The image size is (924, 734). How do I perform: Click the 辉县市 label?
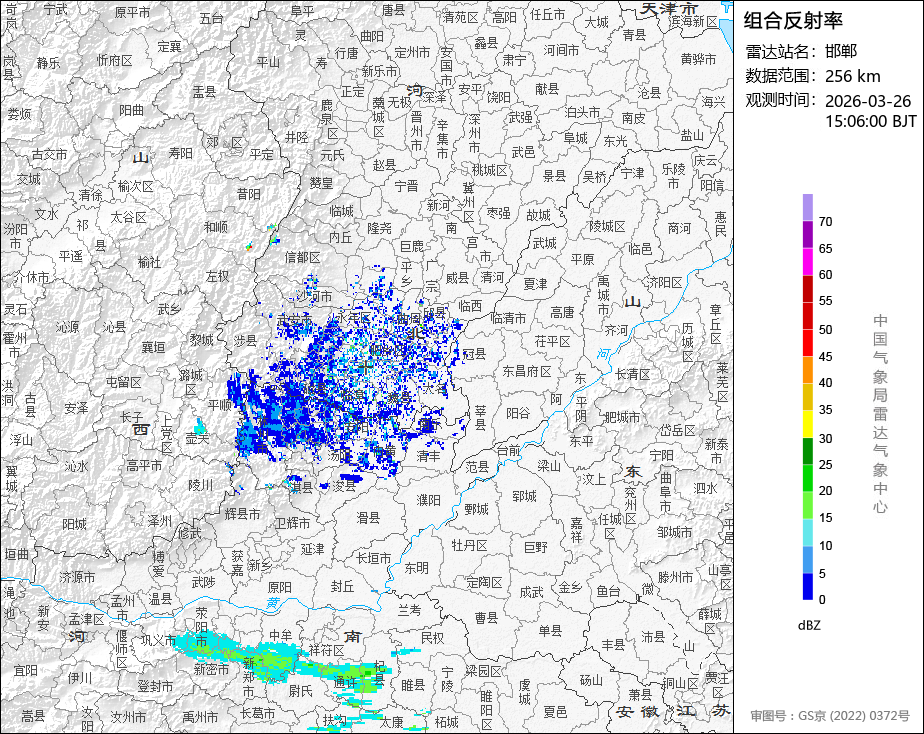pyautogui.click(x=242, y=514)
